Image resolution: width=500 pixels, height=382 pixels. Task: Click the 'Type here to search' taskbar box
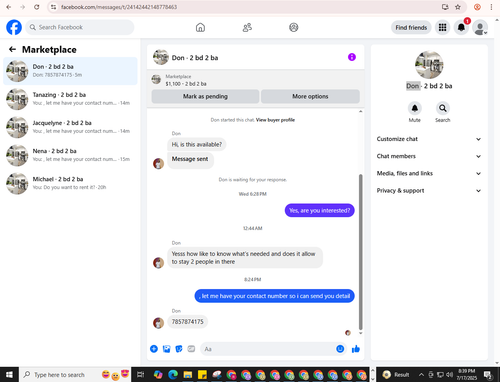click(75, 375)
